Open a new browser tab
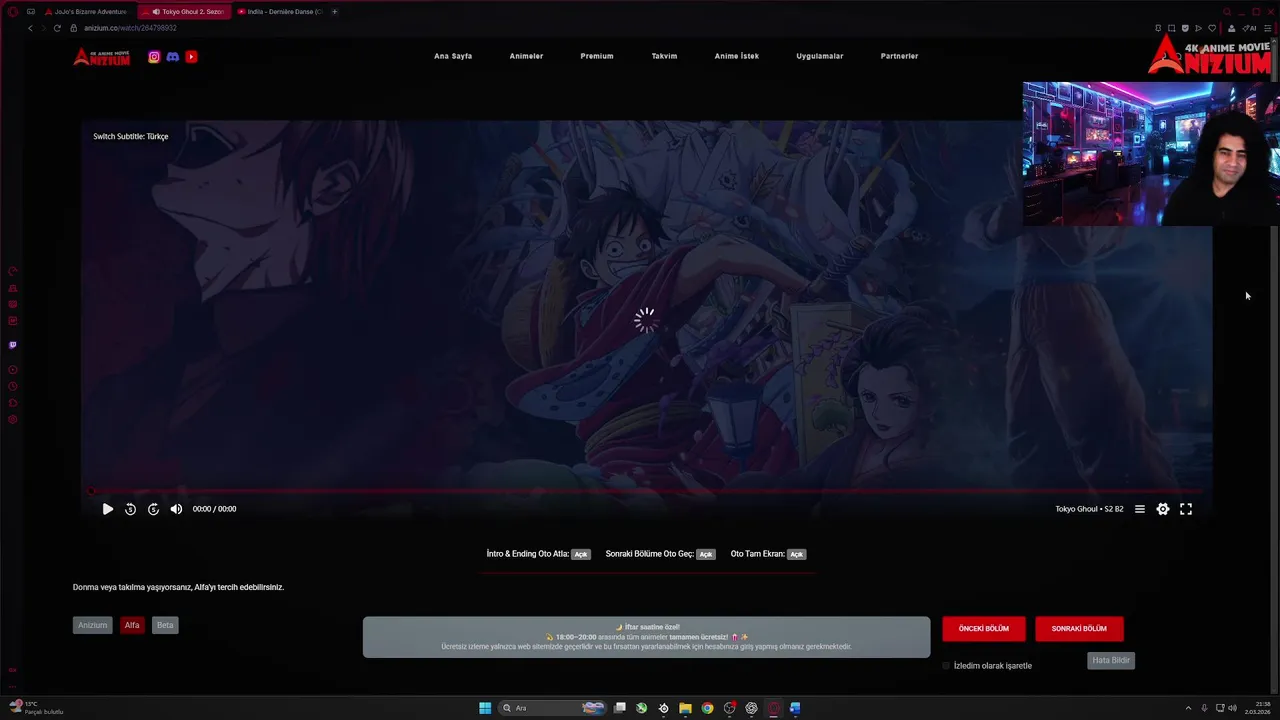 click(x=334, y=12)
